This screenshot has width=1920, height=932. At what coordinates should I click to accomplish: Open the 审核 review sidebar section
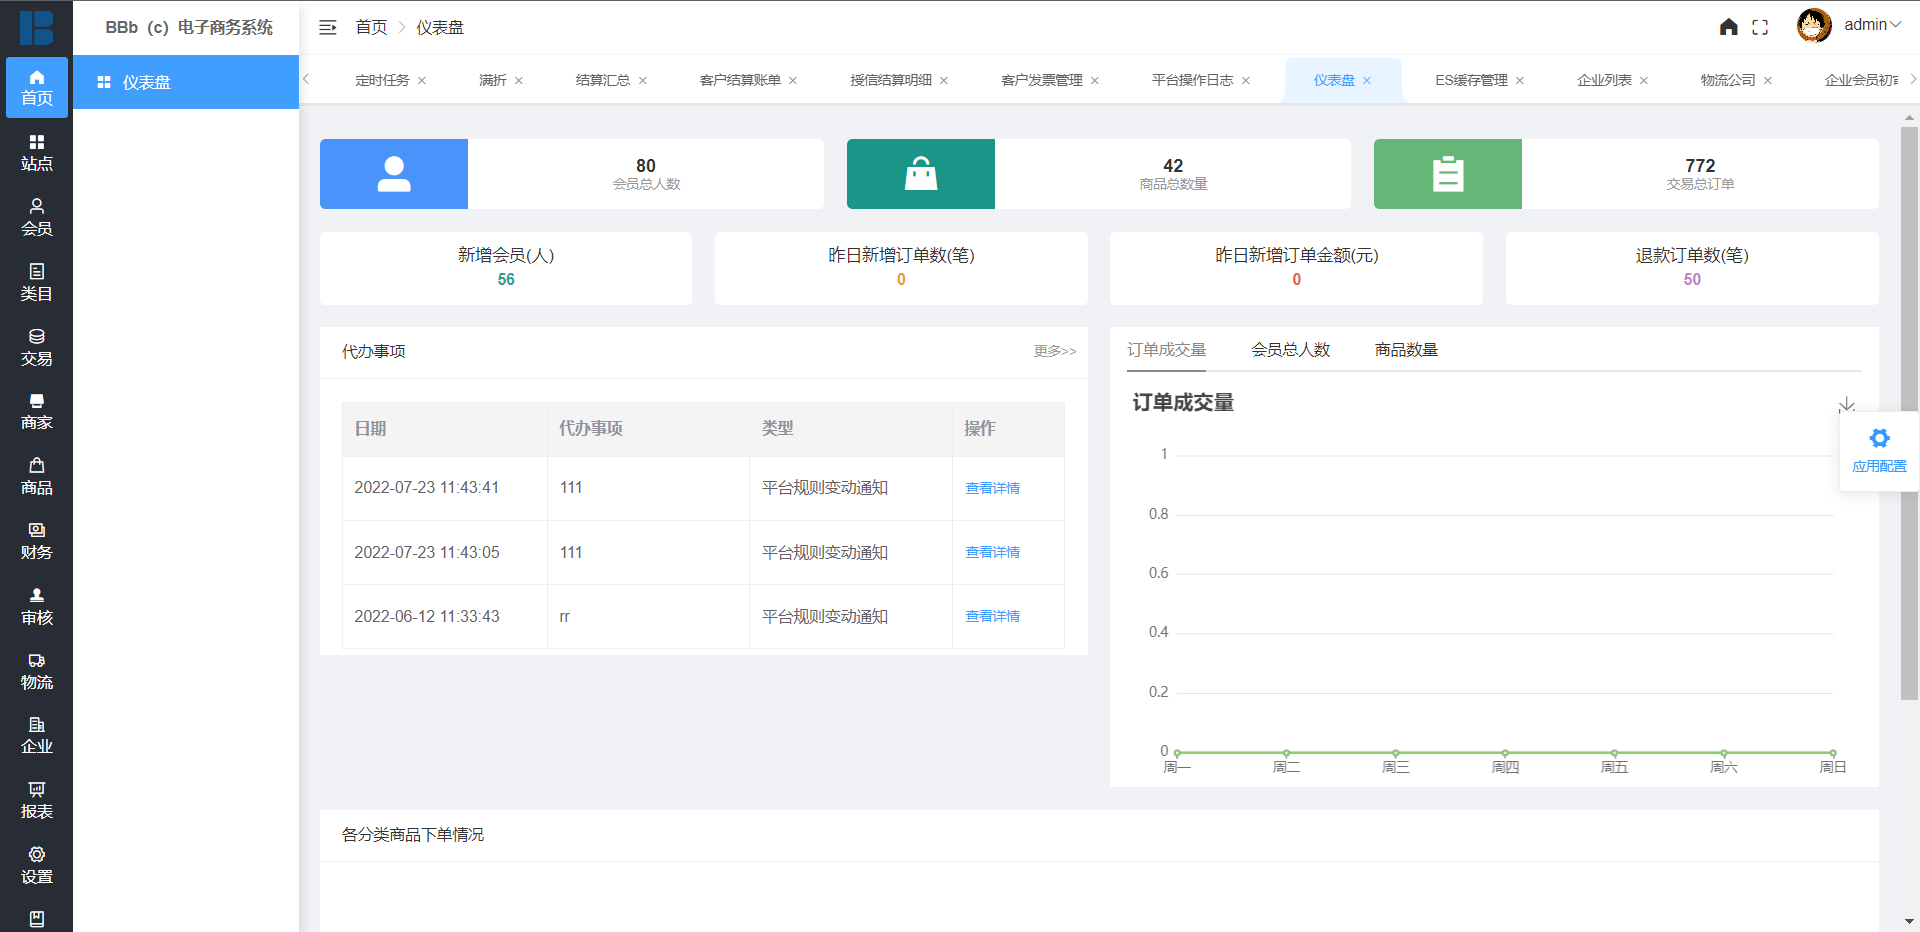pyautogui.click(x=37, y=606)
